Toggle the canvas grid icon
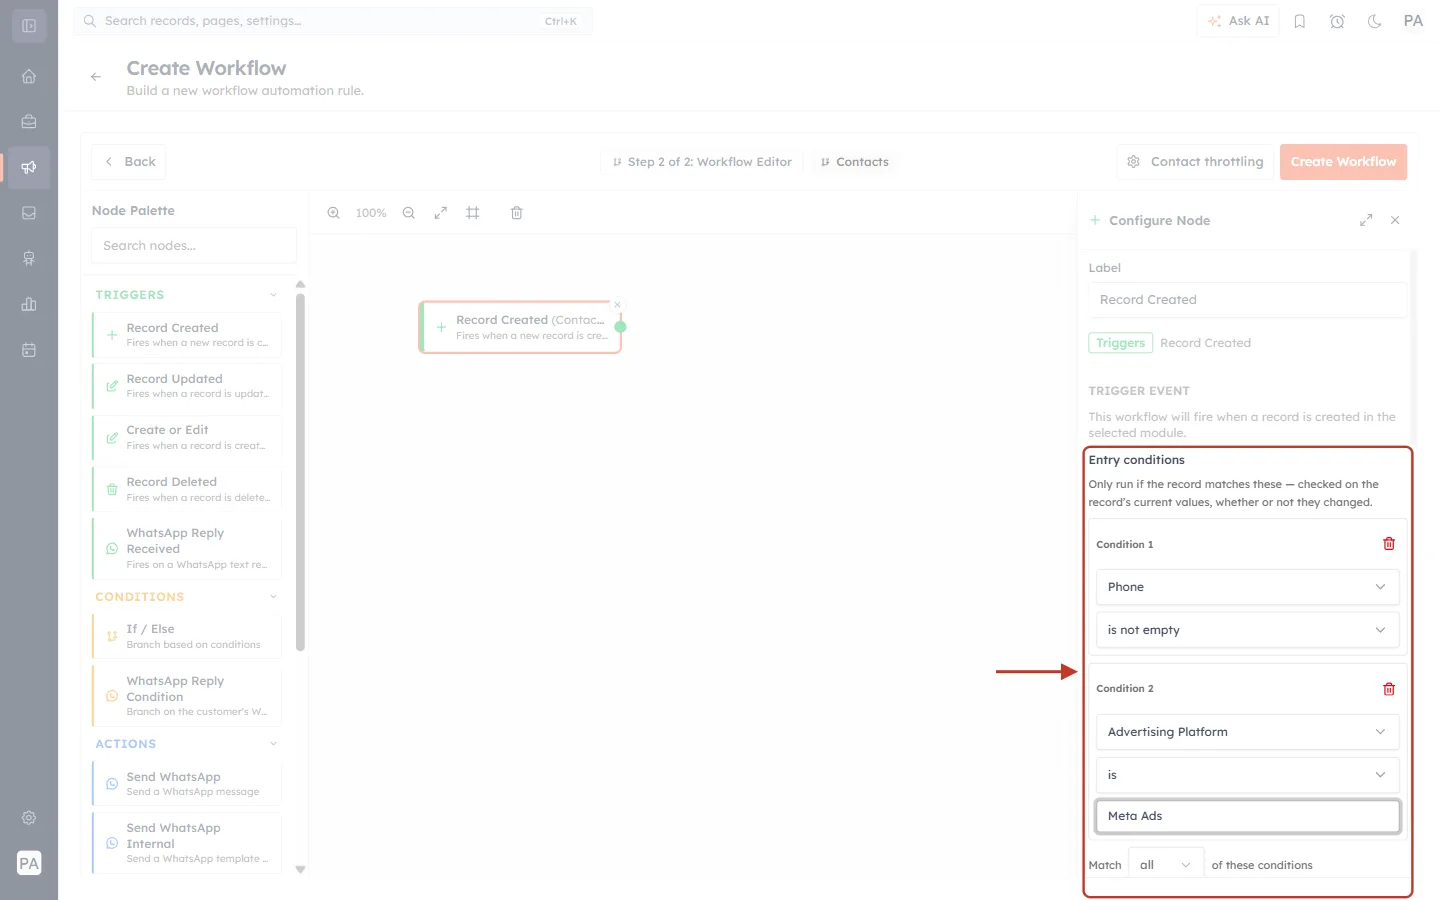 click(473, 213)
